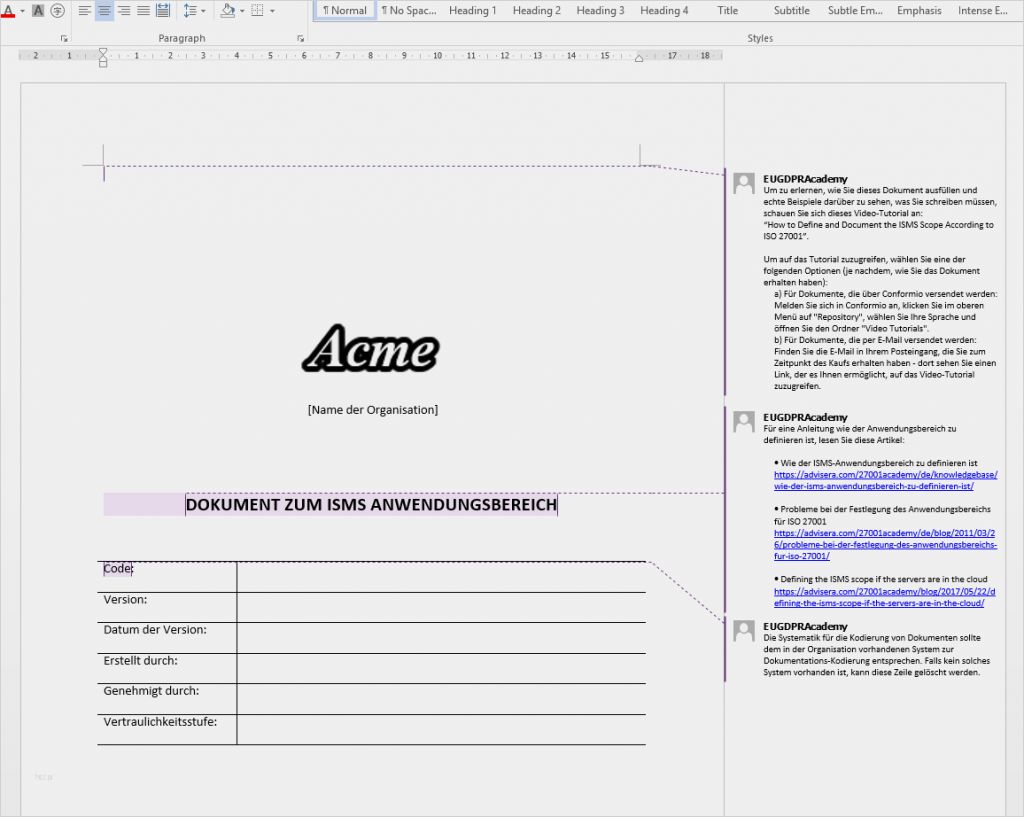Open the Paragraph dialog launcher

tap(301, 38)
